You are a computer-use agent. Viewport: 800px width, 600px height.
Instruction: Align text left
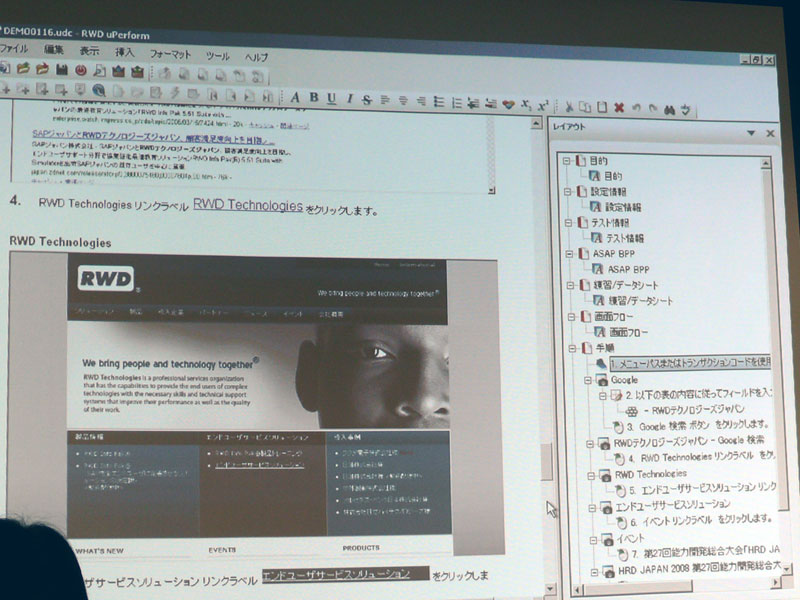point(385,100)
